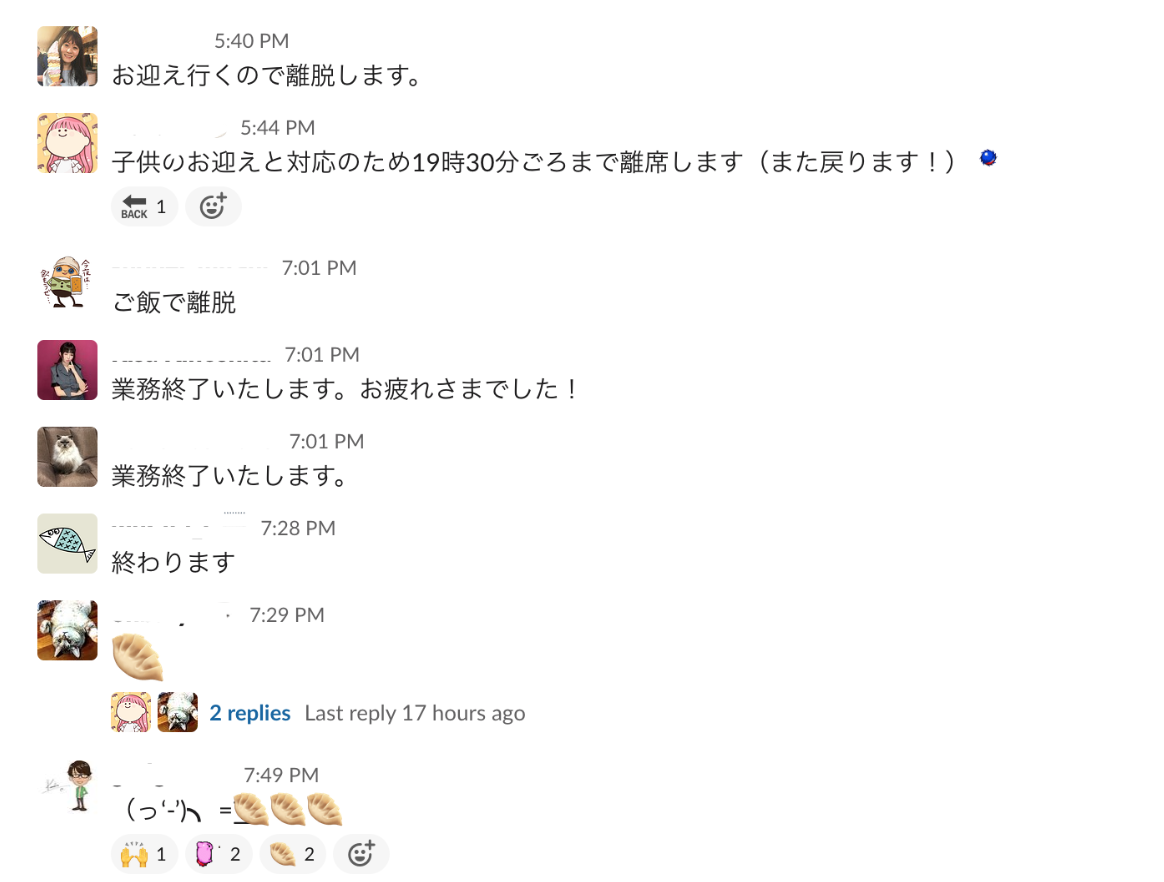Click the pink-haired replier avatar in thread summary
Viewport: 1164px width, 882px height.
(131, 712)
